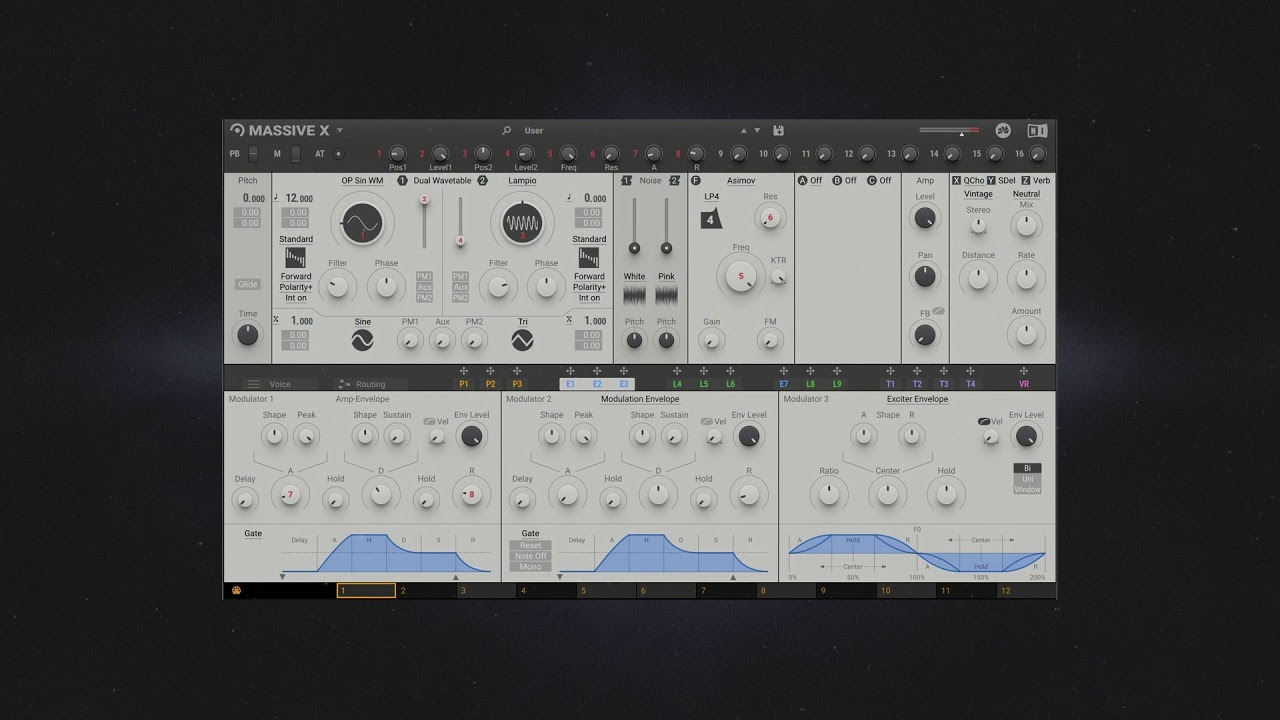The width and height of the screenshot is (1280, 720).
Task: Toggle Vel switch in Modulator 1
Action: click(x=429, y=422)
